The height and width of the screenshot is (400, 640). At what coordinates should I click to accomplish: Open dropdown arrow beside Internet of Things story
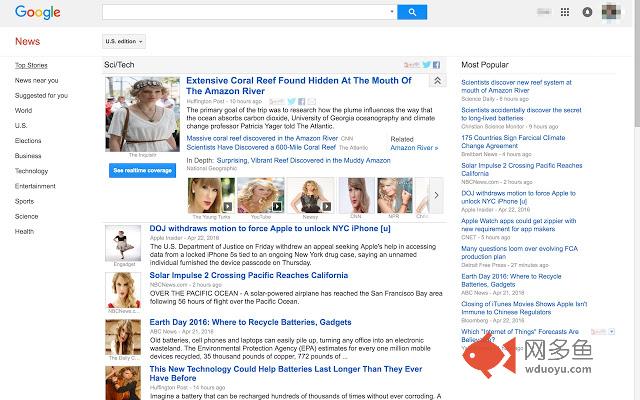(x=611, y=331)
